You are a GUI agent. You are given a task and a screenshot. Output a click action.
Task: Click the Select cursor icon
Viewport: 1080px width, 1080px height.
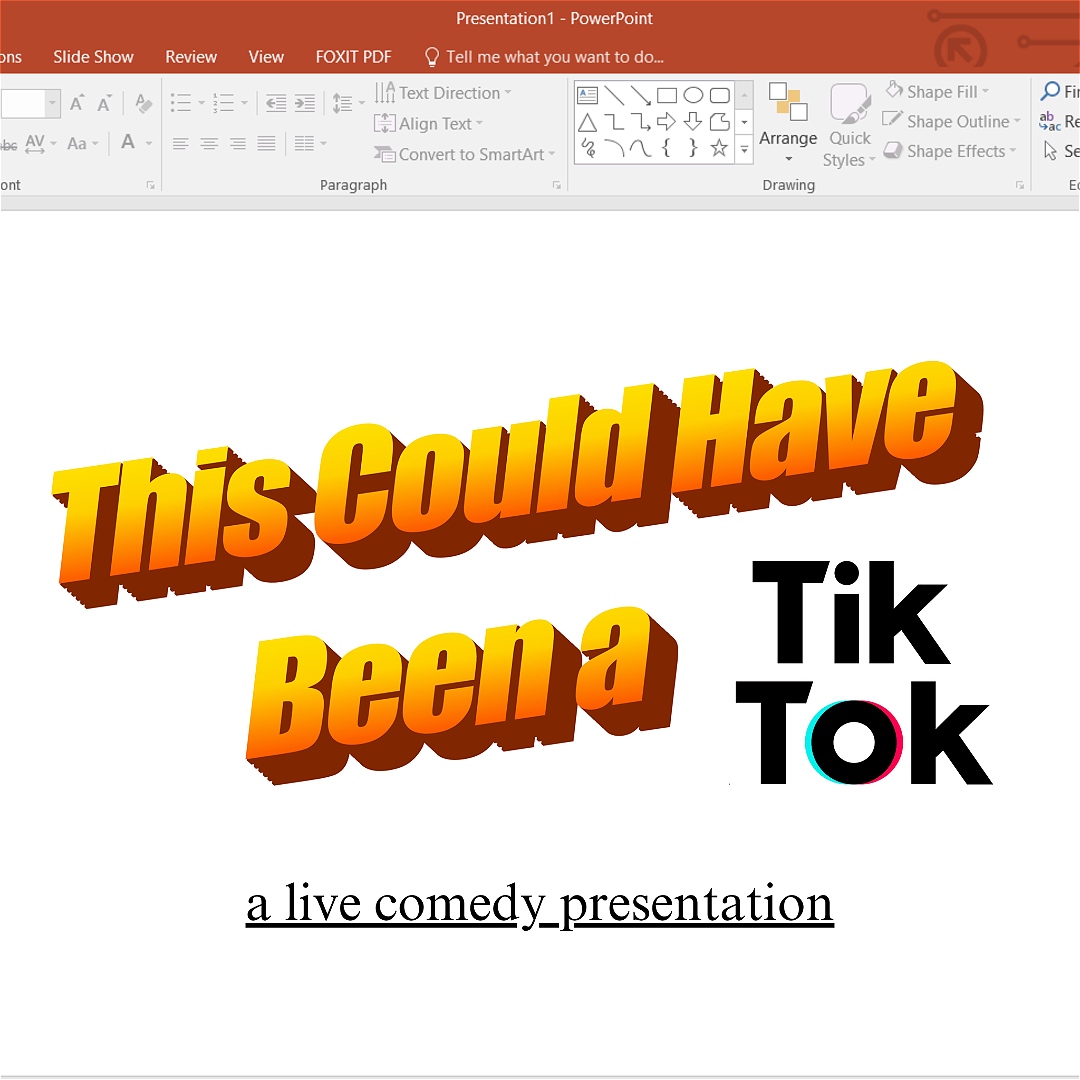[x=1050, y=150]
